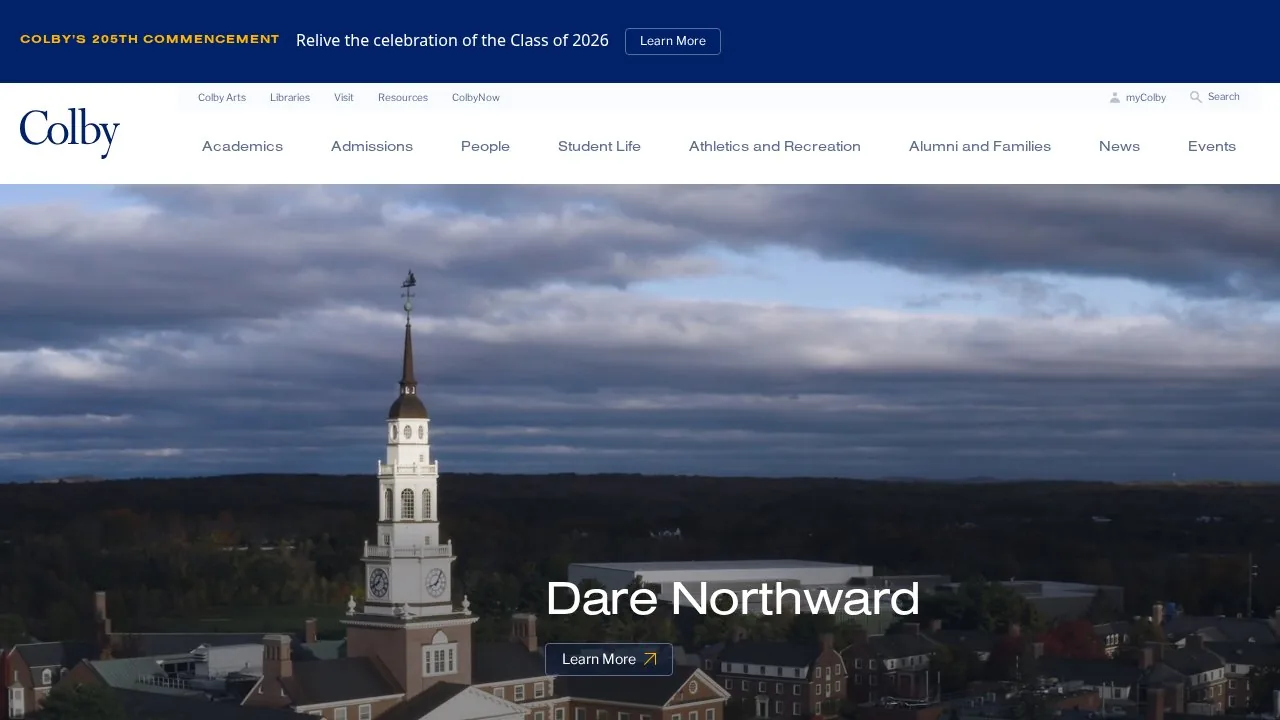Open the ColbyNow link

point(476,98)
